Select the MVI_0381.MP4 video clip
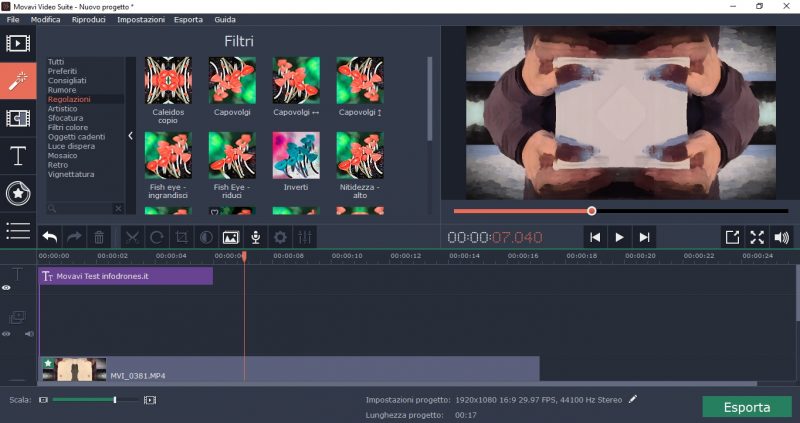 [289, 368]
